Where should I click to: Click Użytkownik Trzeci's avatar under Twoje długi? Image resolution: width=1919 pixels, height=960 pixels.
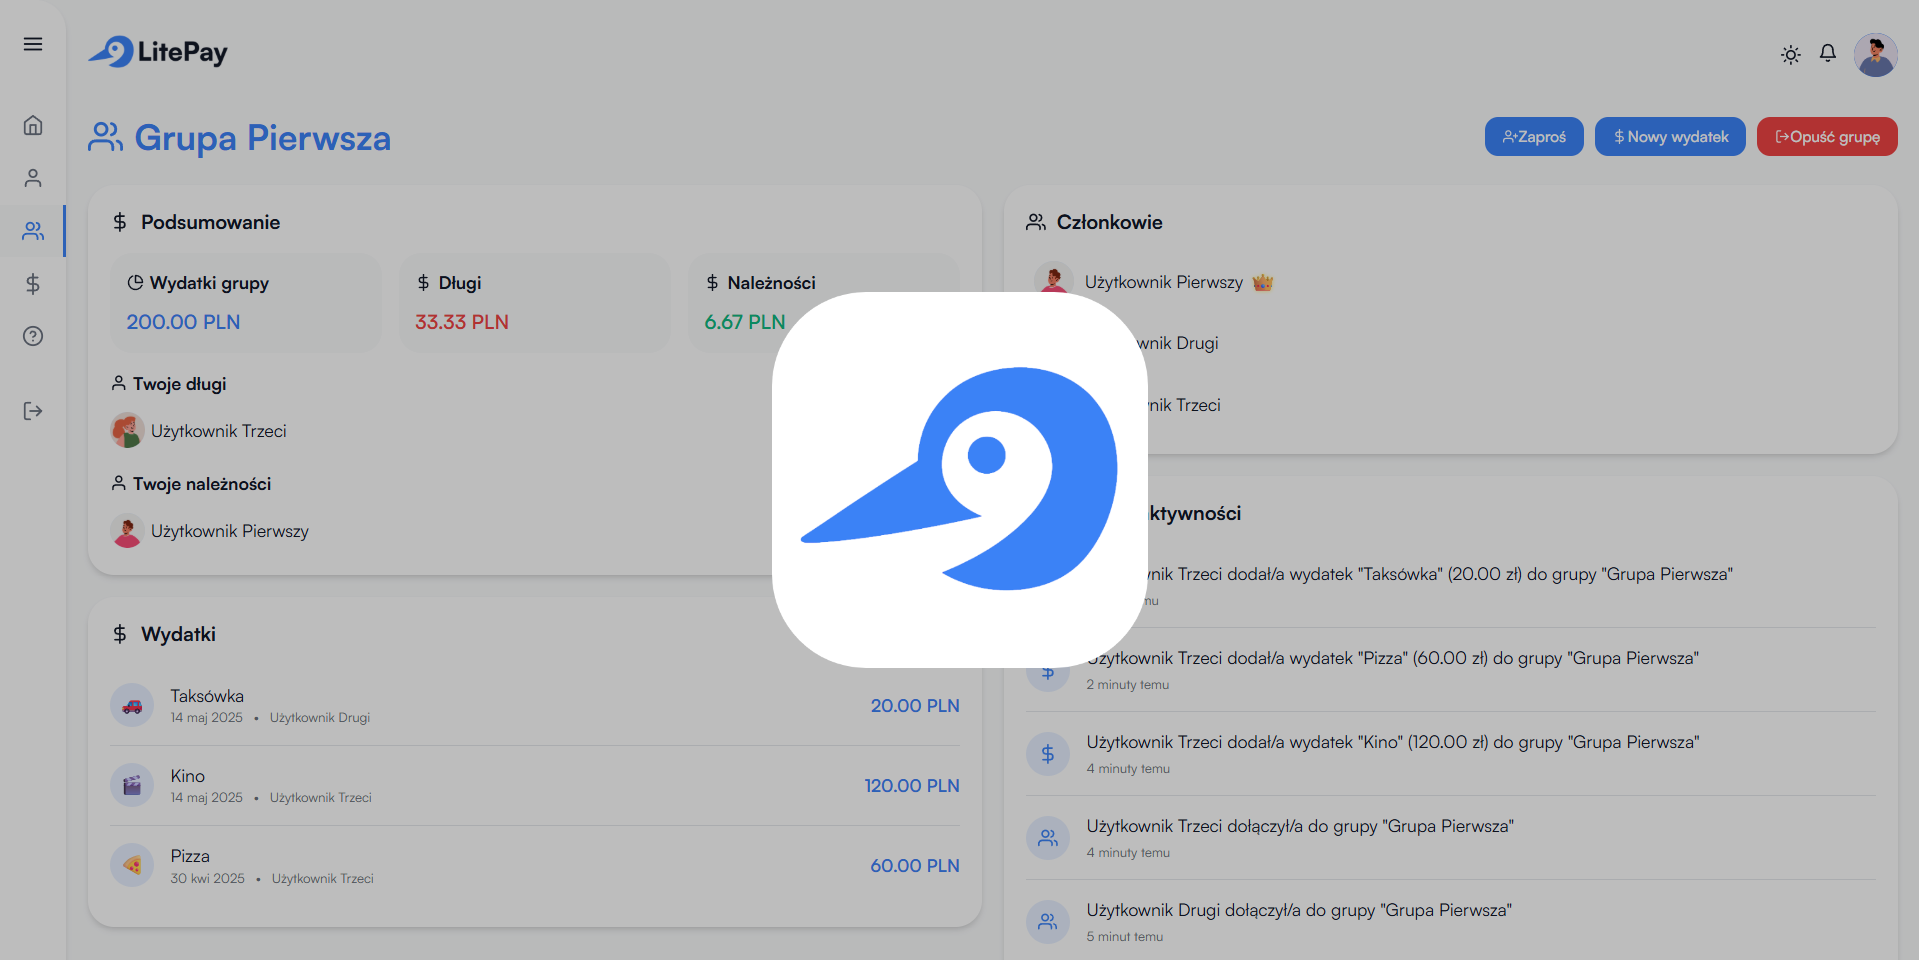coord(128,431)
